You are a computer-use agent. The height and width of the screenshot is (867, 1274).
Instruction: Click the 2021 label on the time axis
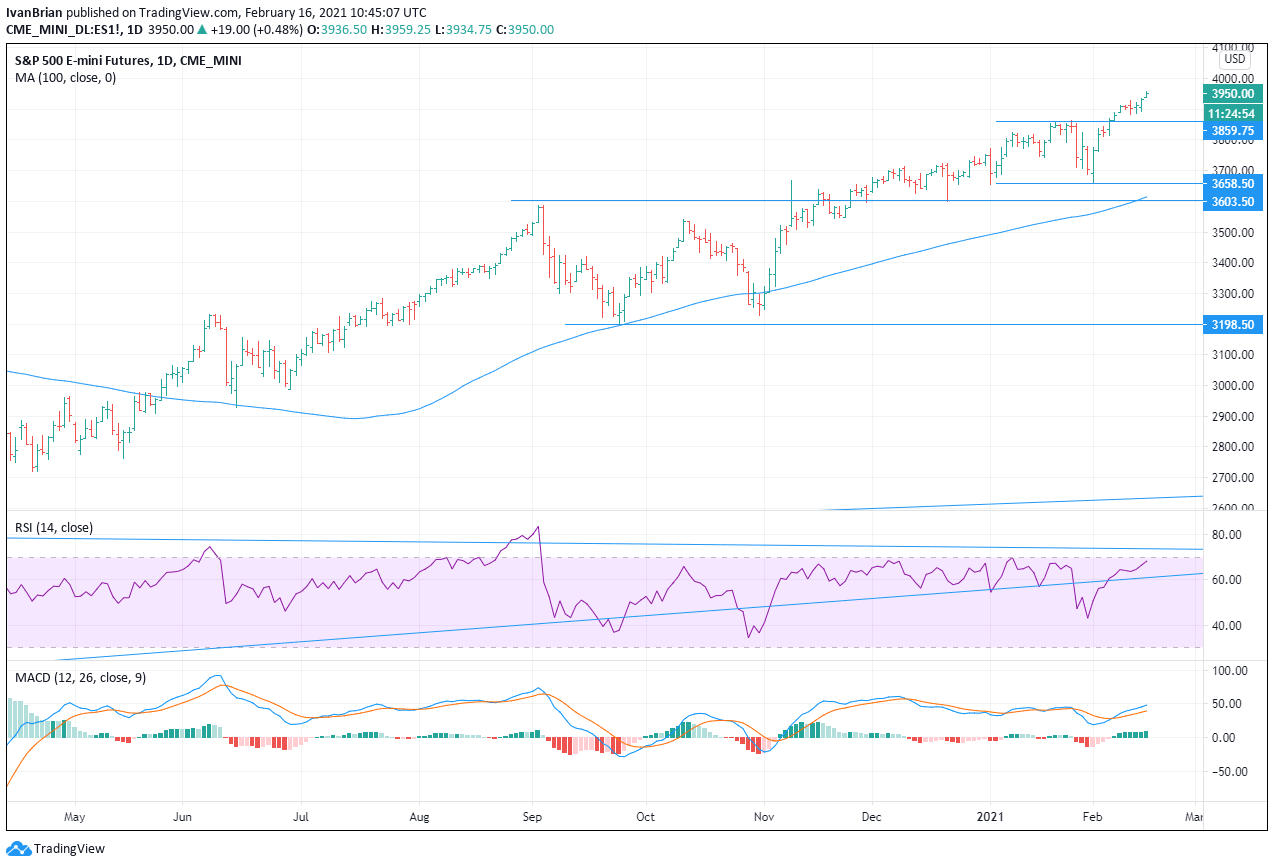coord(991,817)
